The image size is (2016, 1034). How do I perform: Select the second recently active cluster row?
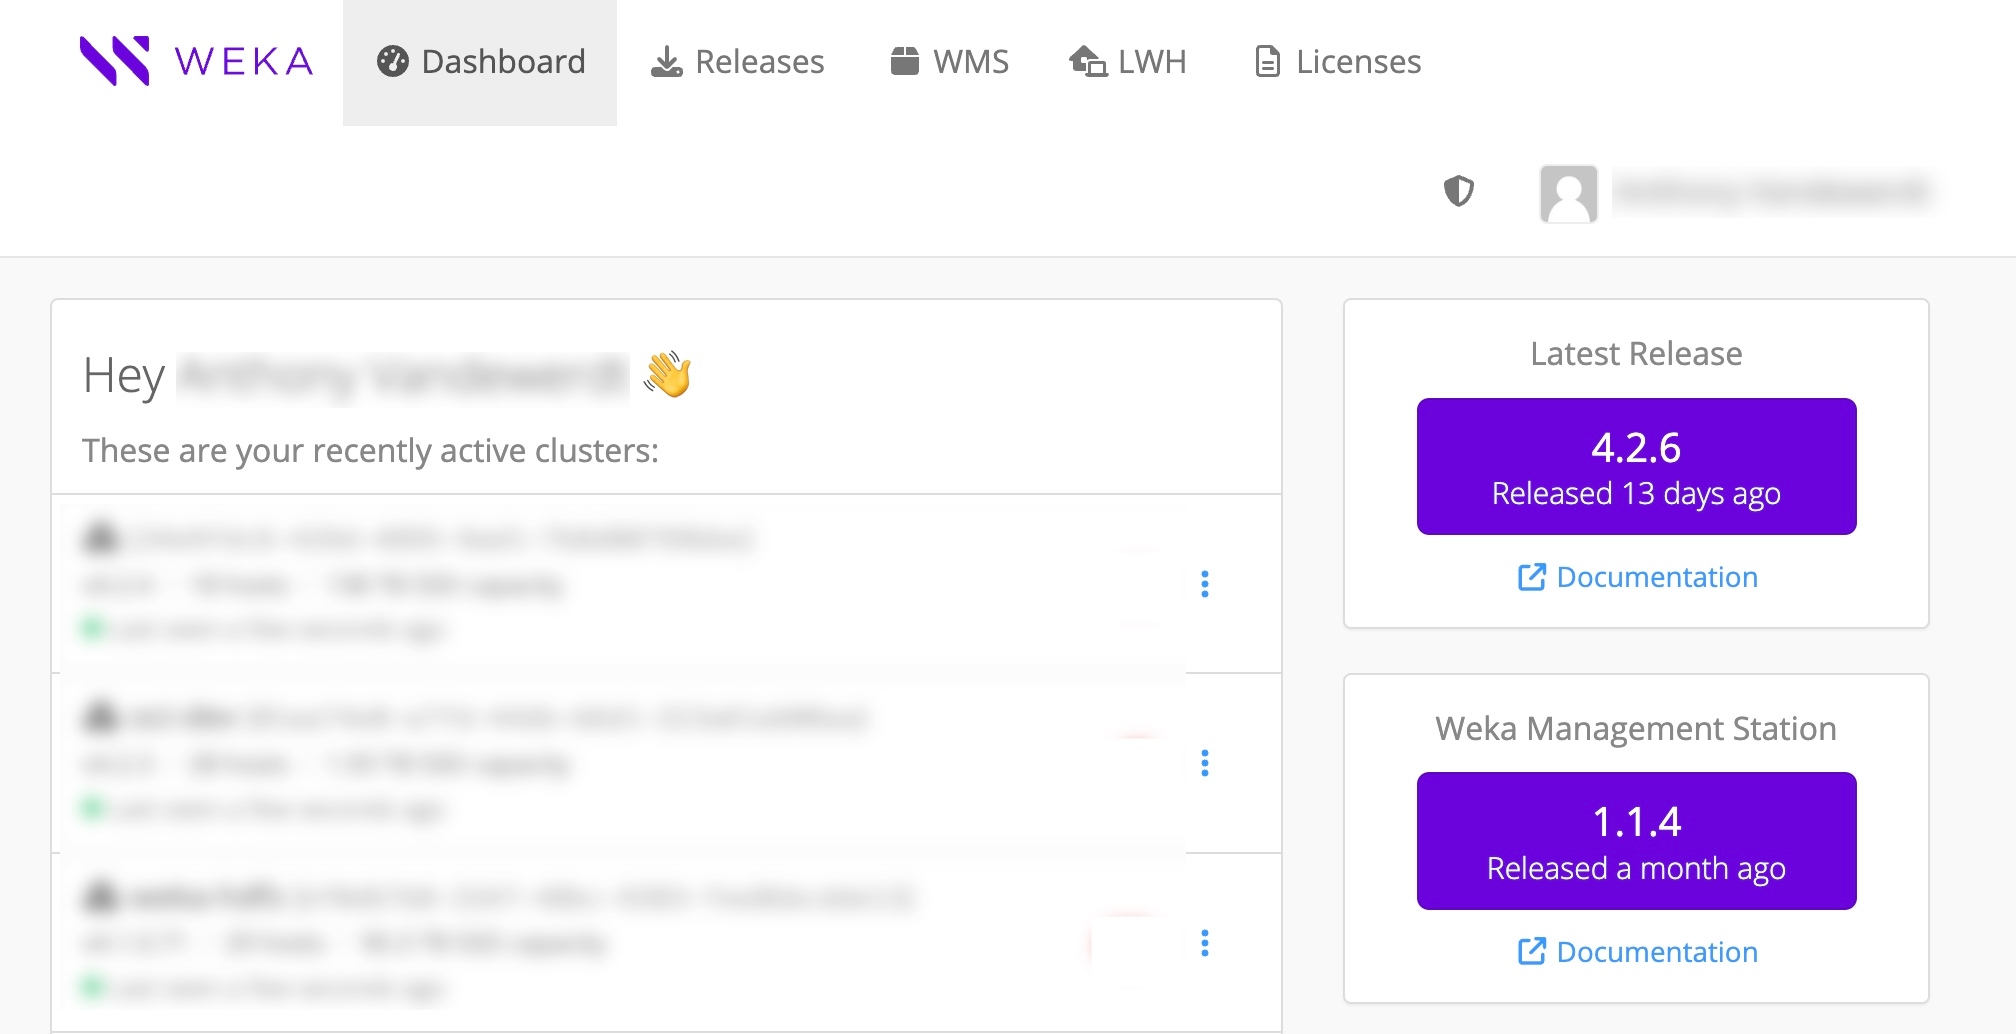[x=666, y=763]
